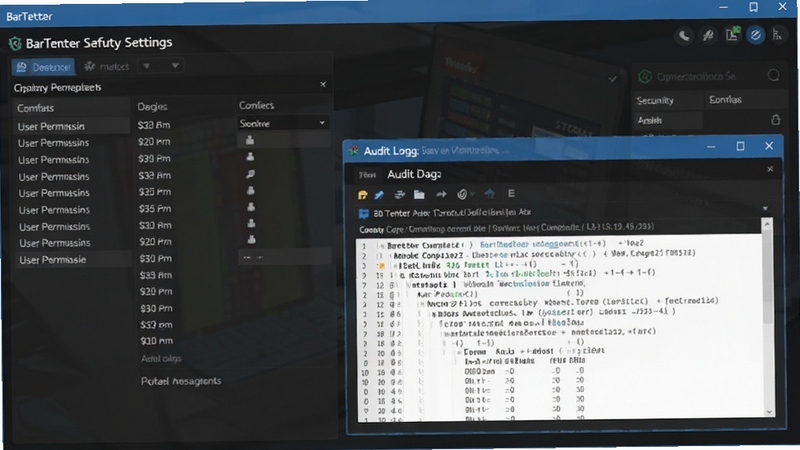Click the swap lines icon in Audit toolbar
The image size is (800, 450).
pos(399,194)
